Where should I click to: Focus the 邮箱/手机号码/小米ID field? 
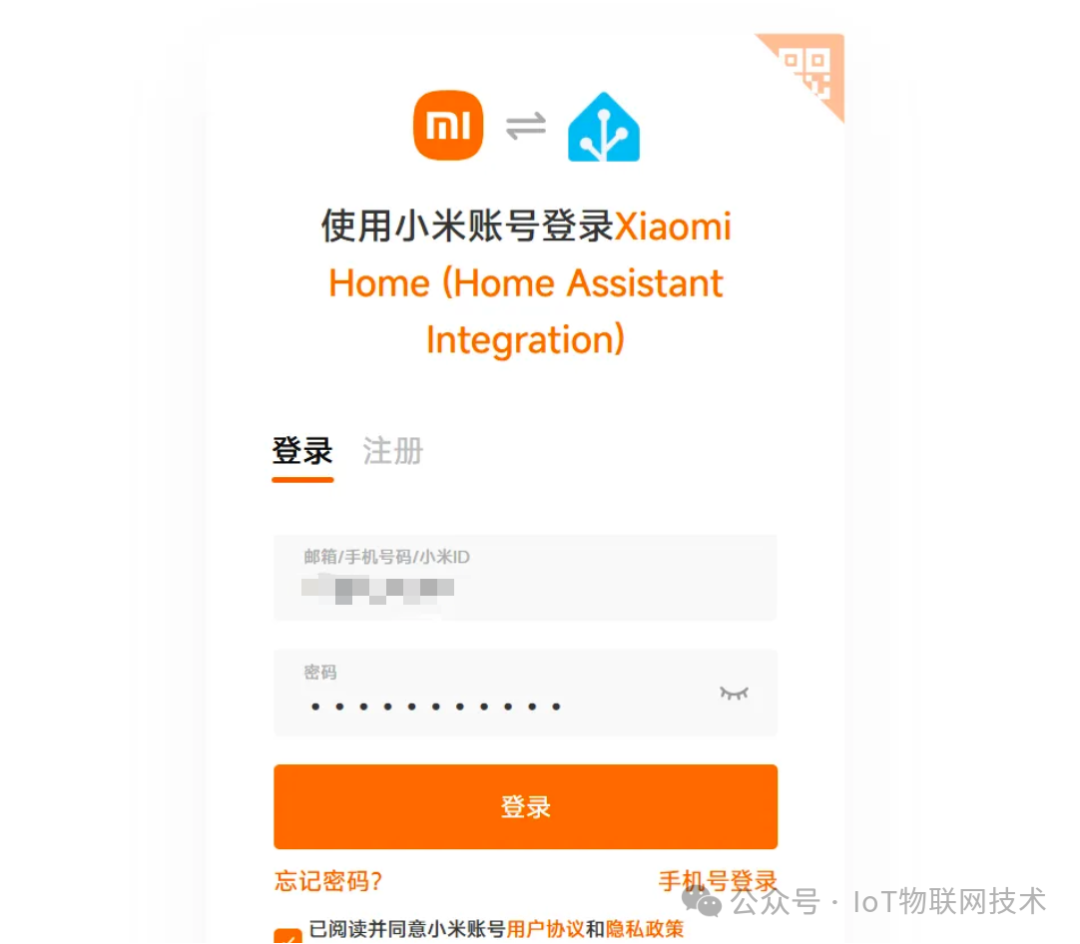click(x=526, y=577)
